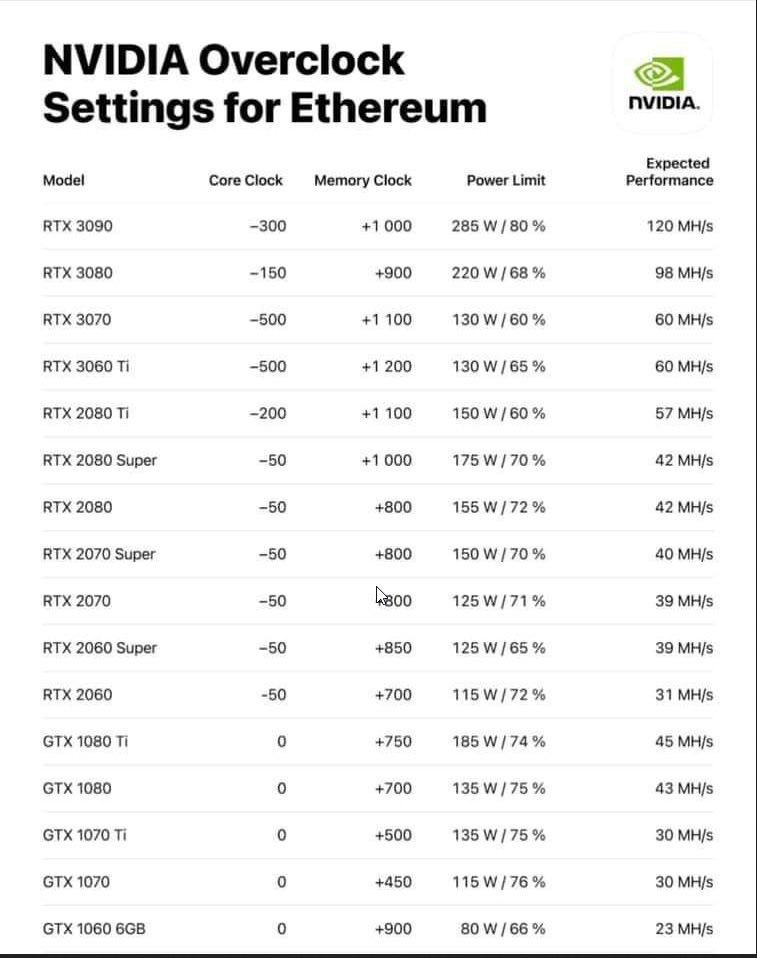Click the GTX 1080 Ti model name
The image size is (757, 958).
click(x=86, y=742)
